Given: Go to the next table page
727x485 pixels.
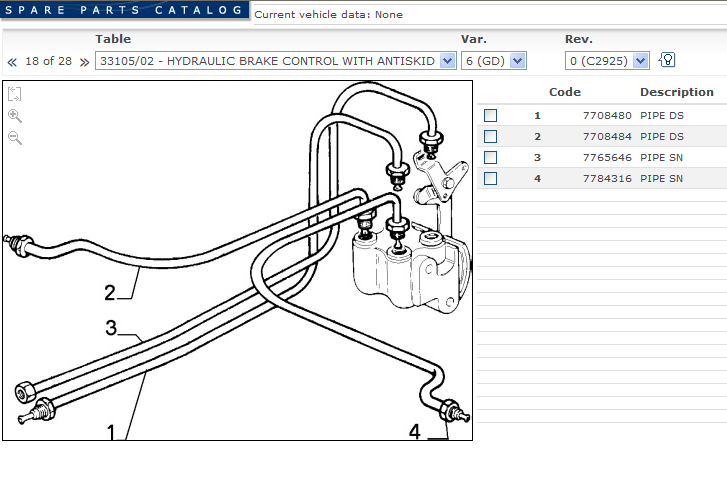Looking at the screenshot, I should tap(84, 62).
